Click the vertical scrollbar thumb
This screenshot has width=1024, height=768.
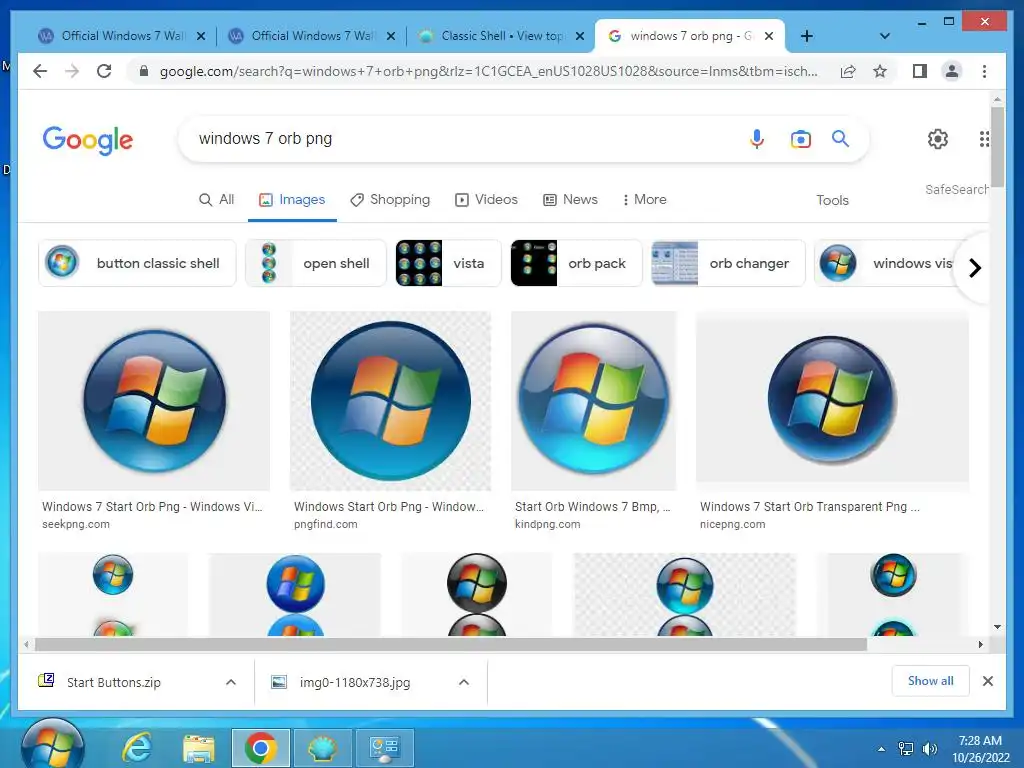click(x=997, y=146)
